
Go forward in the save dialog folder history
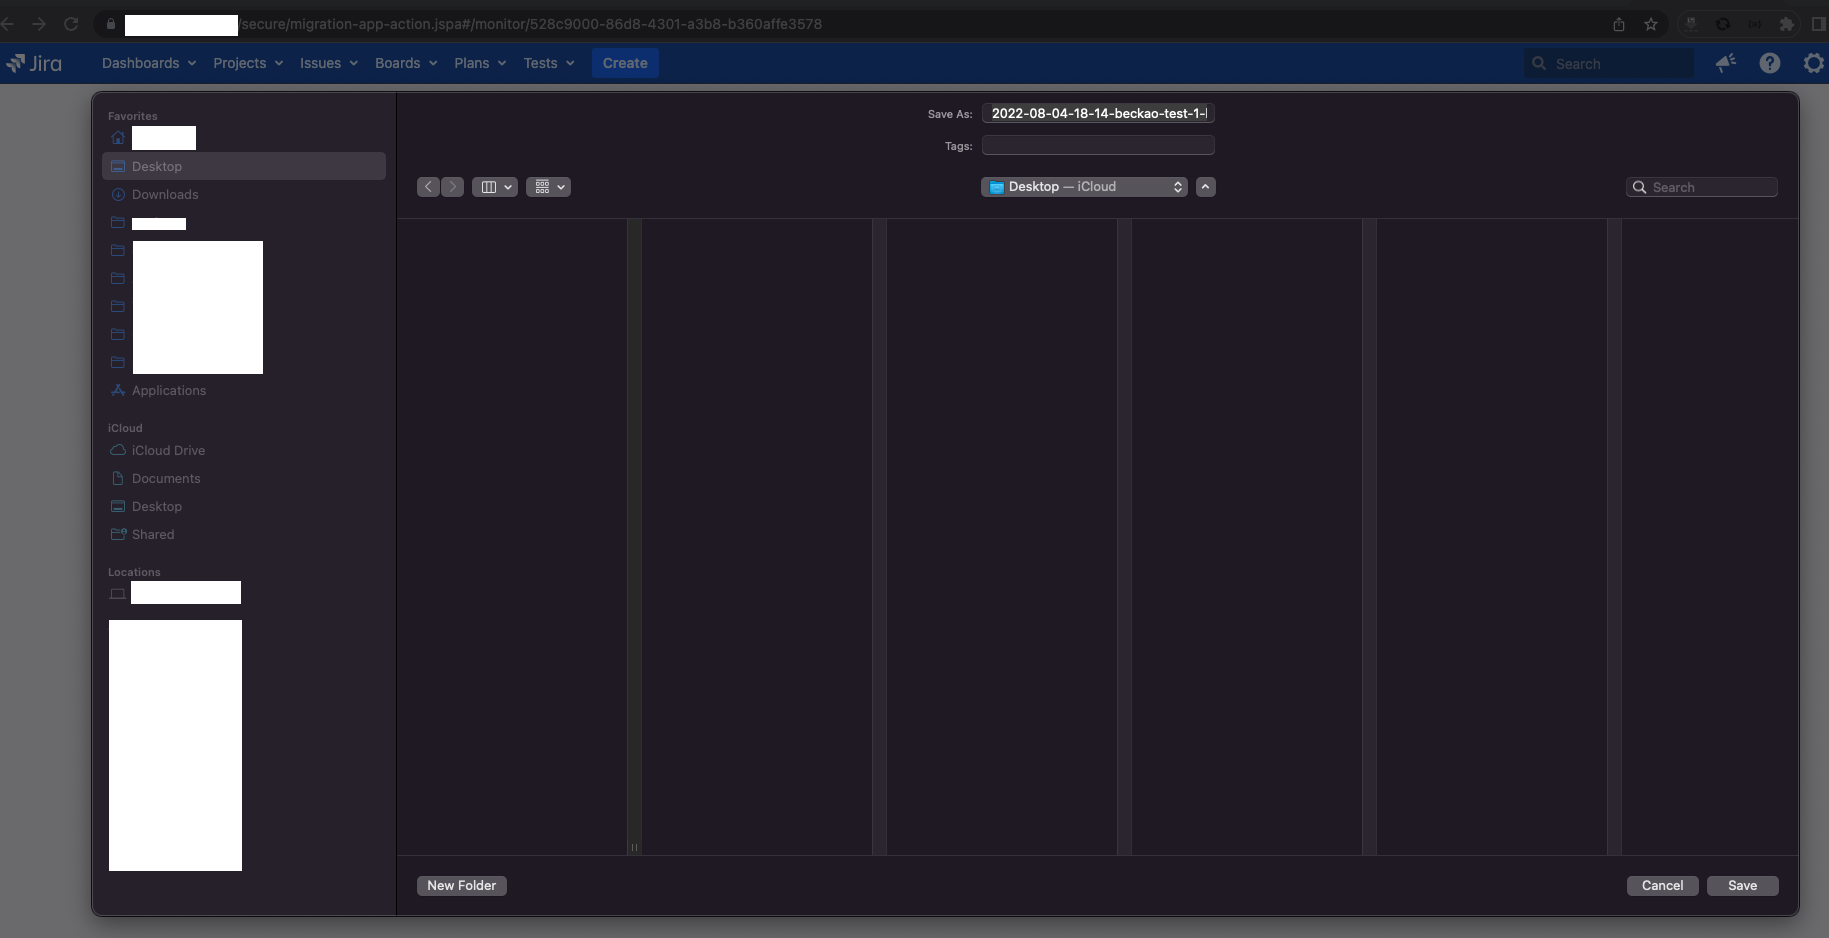(453, 187)
